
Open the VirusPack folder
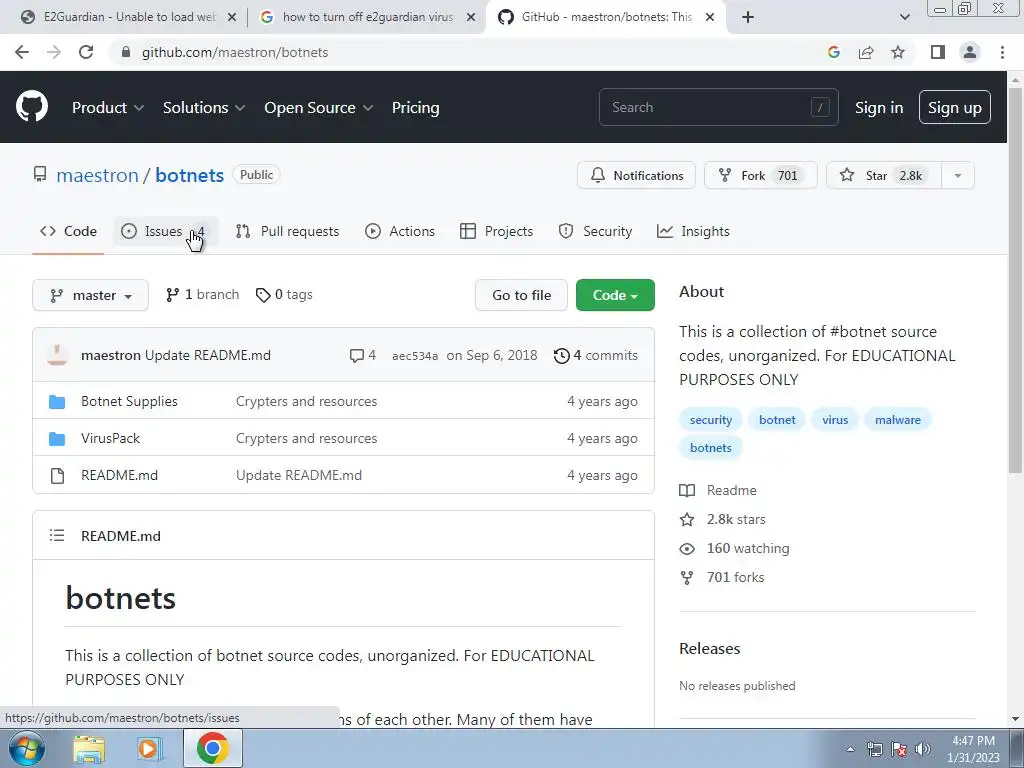coord(110,438)
